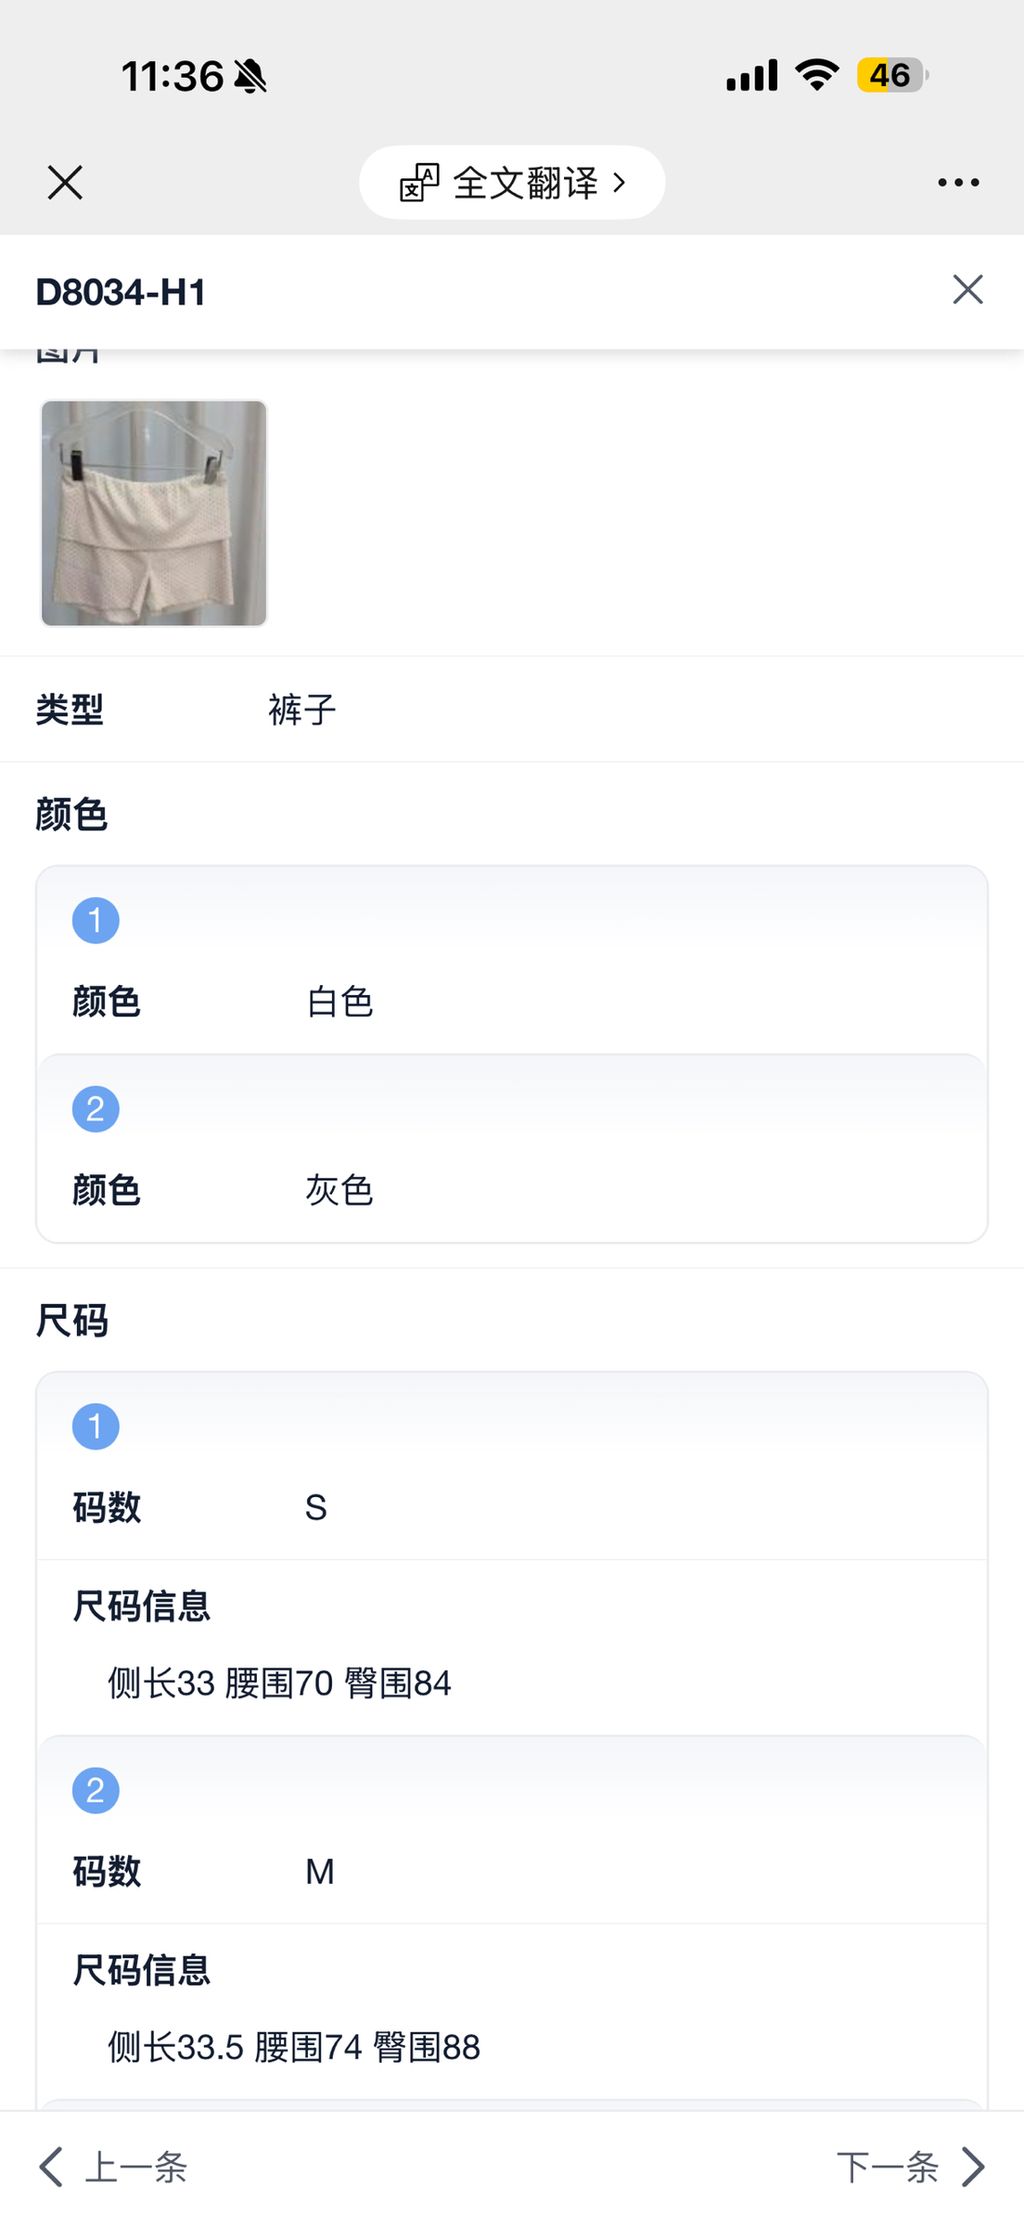The width and height of the screenshot is (1024, 2226).
Task: Tap the size S value field
Action: tap(316, 1507)
